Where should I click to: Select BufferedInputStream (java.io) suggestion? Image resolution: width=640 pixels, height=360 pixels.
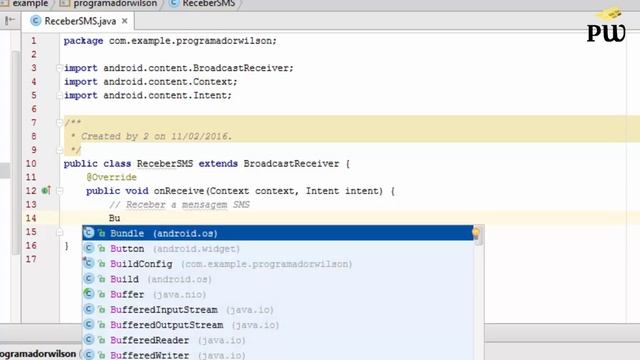tap(278, 310)
